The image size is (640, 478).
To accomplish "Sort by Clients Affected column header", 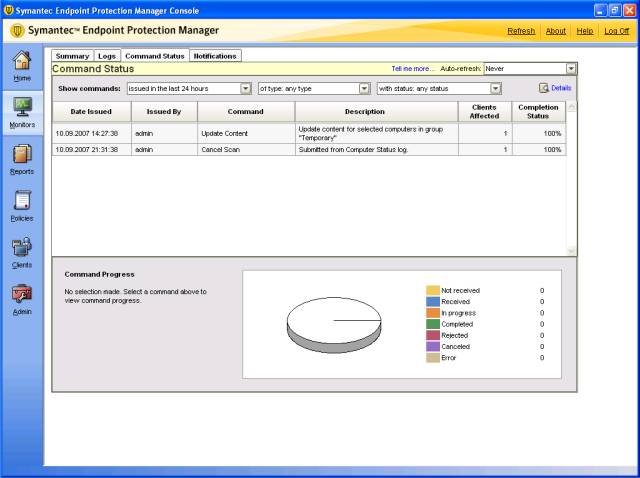I will click(x=484, y=111).
